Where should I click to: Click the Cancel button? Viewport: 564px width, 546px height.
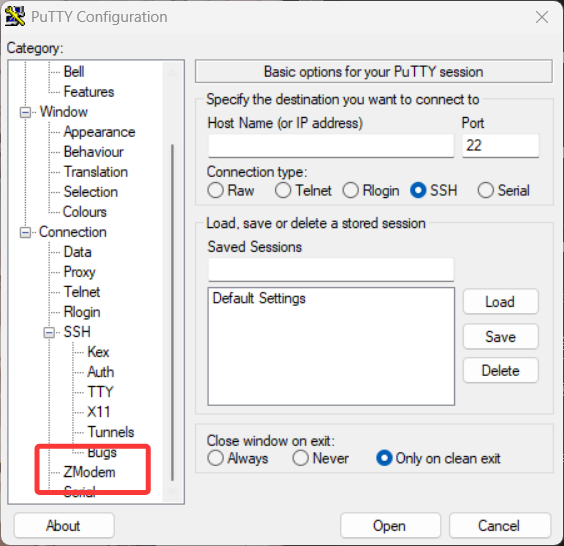(500, 526)
